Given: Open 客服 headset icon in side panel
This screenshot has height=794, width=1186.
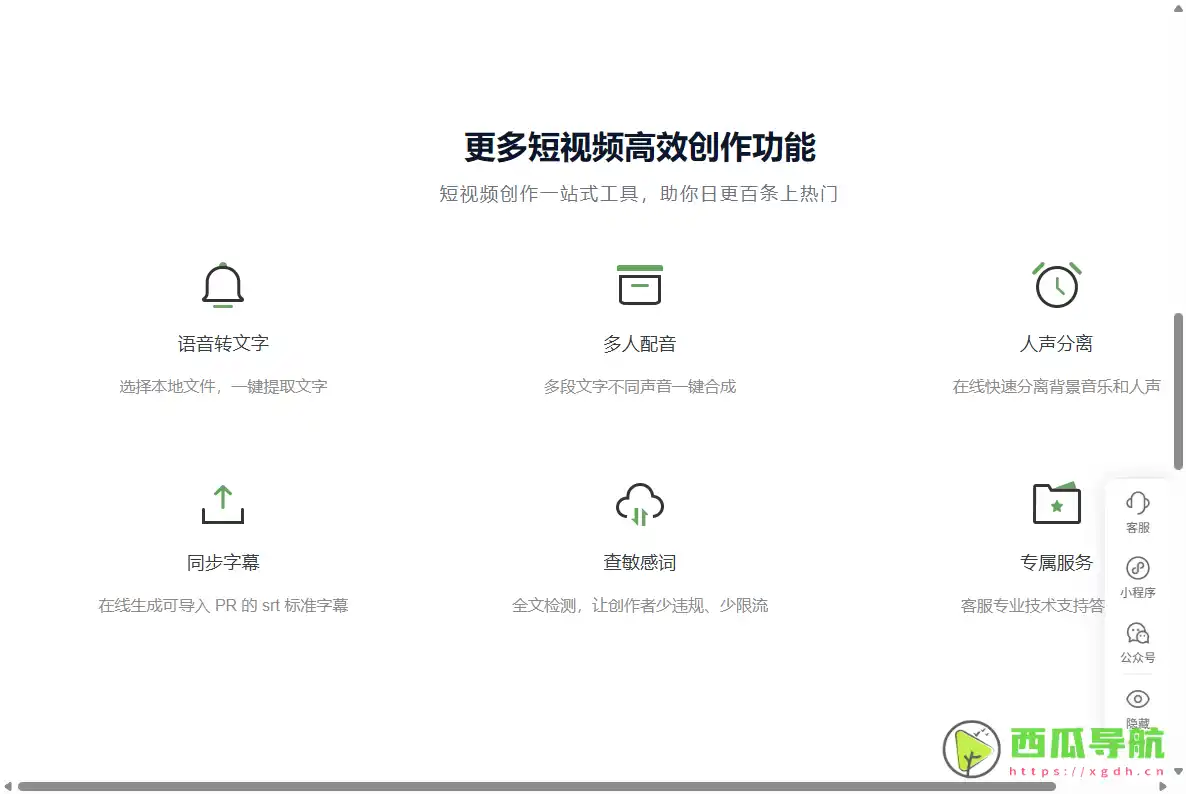Looking at the screenshot, I should coord(1138,503).
